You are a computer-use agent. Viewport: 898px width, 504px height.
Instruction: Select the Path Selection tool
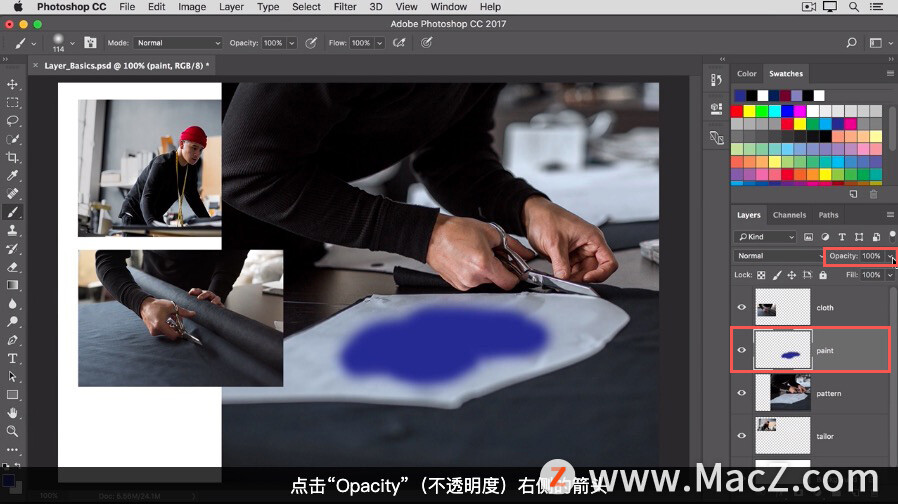(13, 376)
